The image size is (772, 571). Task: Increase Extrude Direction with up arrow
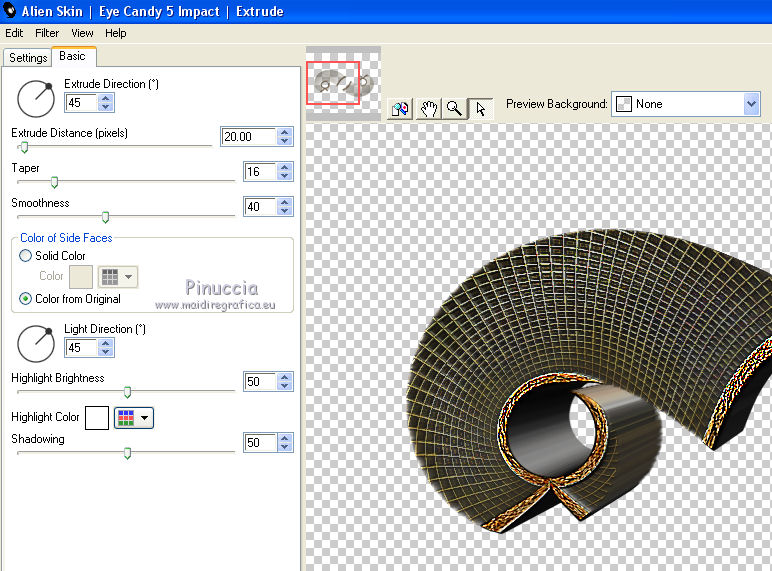point(105,98)
